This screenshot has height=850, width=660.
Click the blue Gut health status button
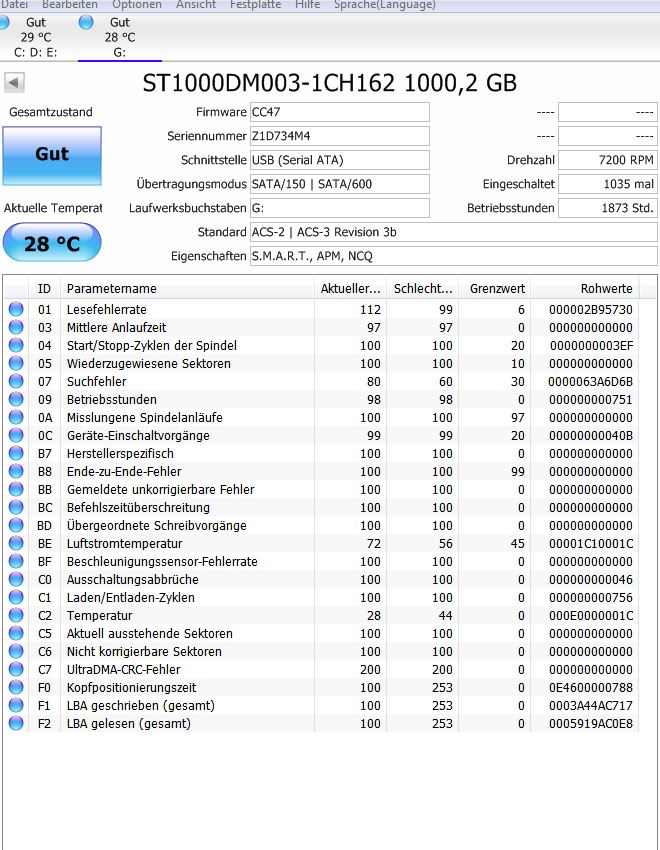point(52,156)
